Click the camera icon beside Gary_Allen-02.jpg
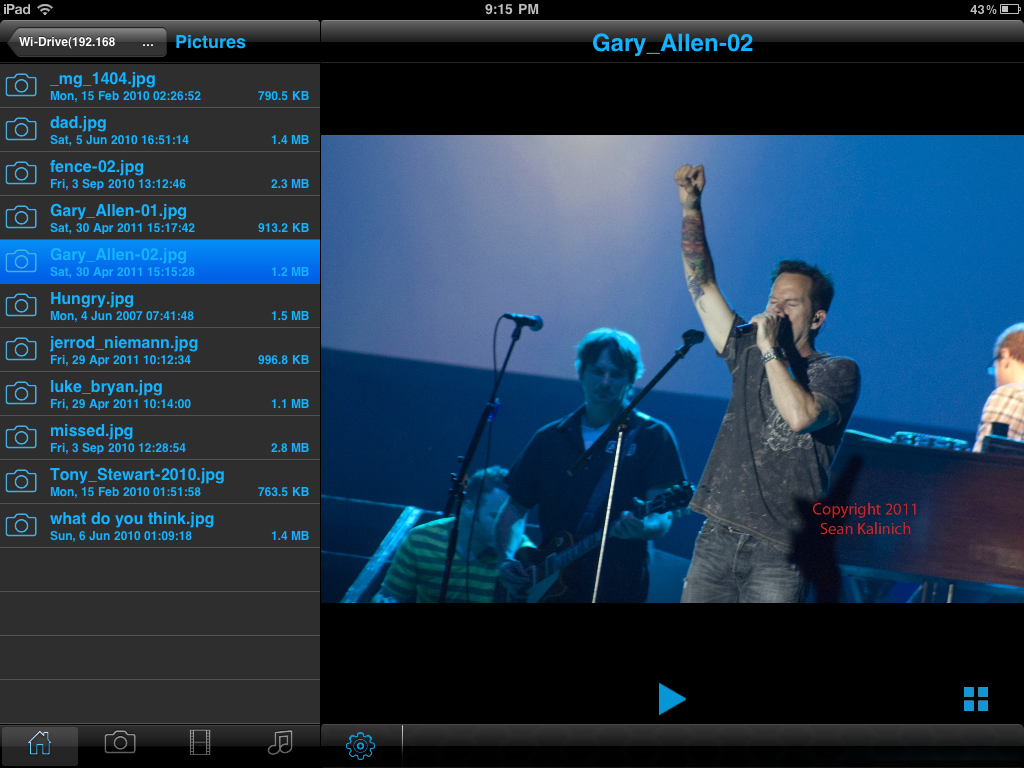Image resolution: width=1024 pixels, height=768 pixels. 21,261
